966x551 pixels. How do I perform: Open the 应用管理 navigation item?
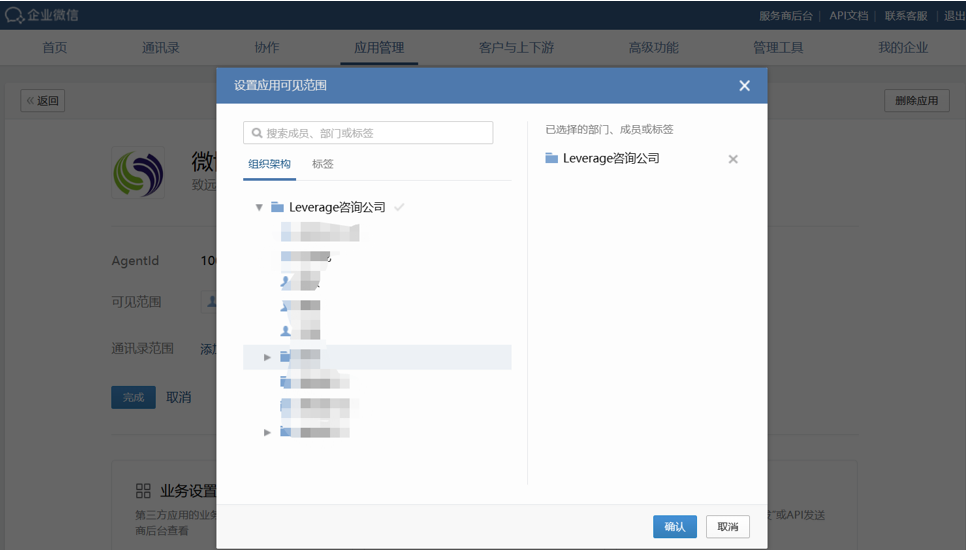(379, 47)
